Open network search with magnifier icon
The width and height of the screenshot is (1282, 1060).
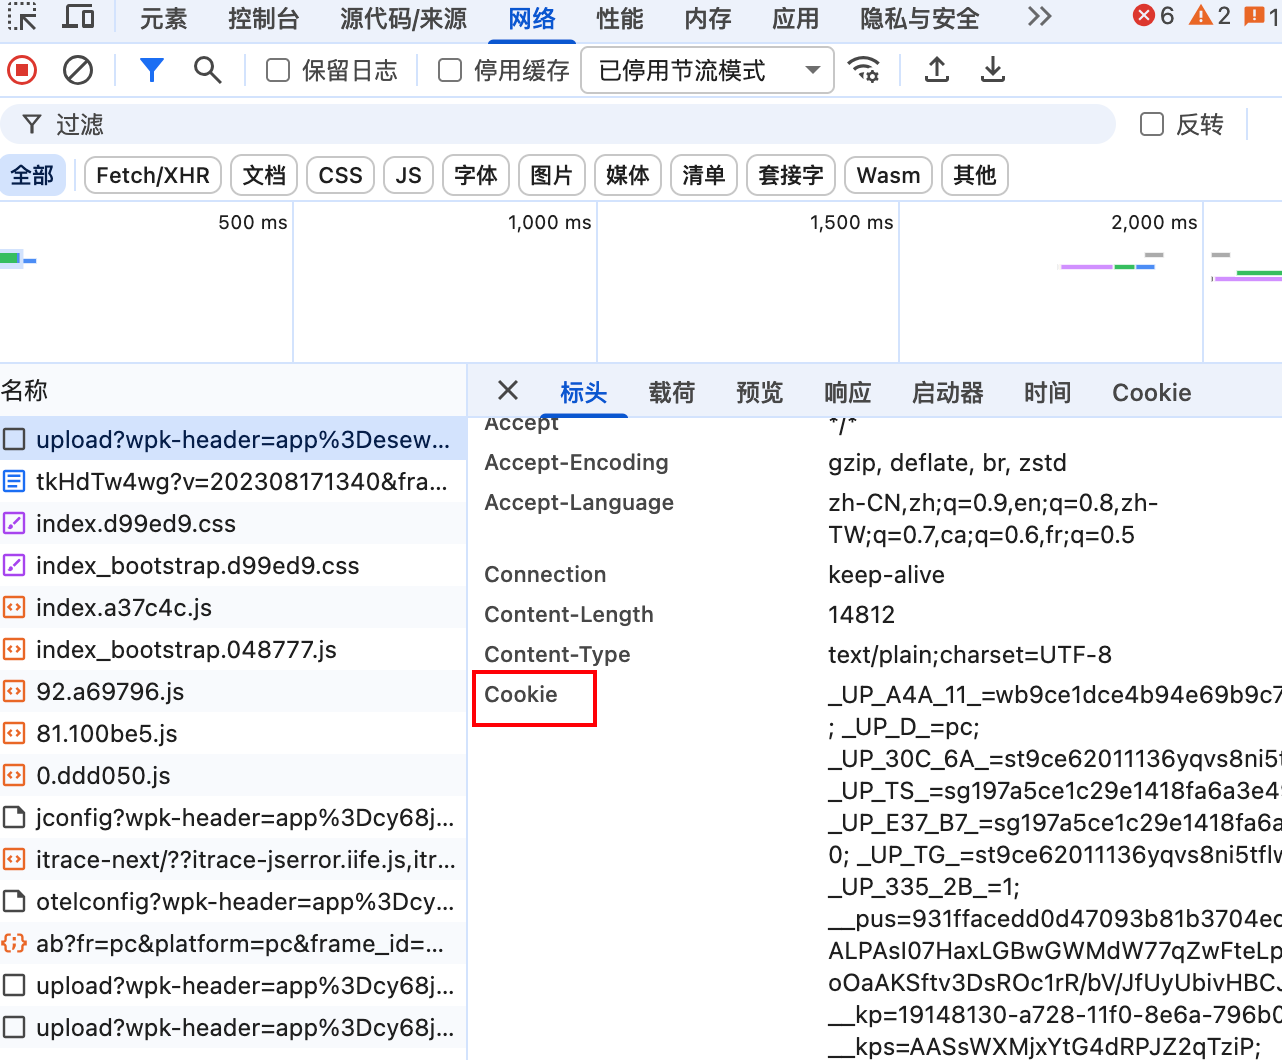207,70
